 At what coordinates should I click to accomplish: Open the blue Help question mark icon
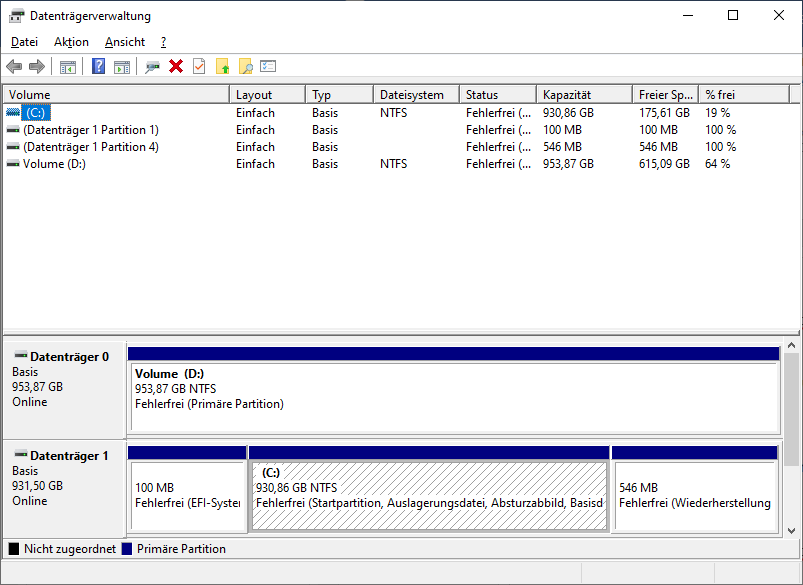(x=98, y=66)
